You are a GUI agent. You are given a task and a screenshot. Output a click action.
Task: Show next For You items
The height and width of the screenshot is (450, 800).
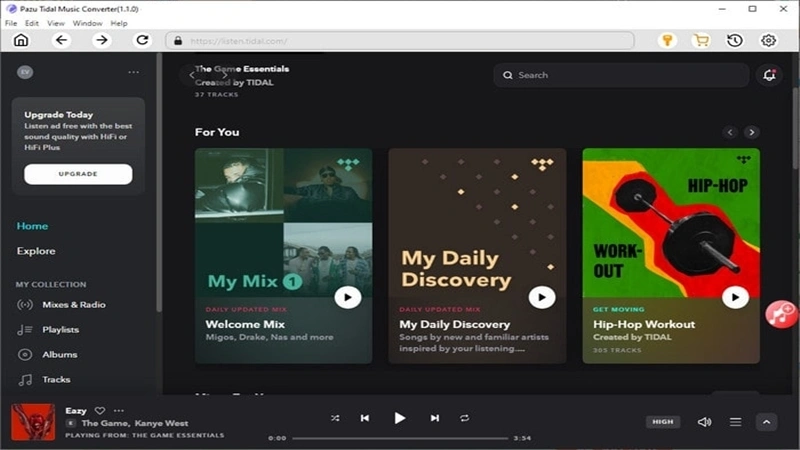coord(752,132)
